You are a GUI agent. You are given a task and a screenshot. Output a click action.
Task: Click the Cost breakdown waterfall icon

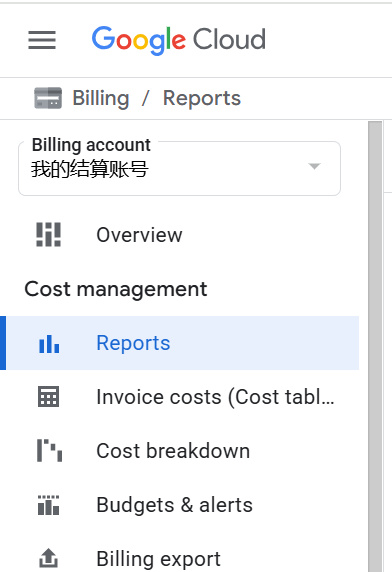(x=49, y=451)
